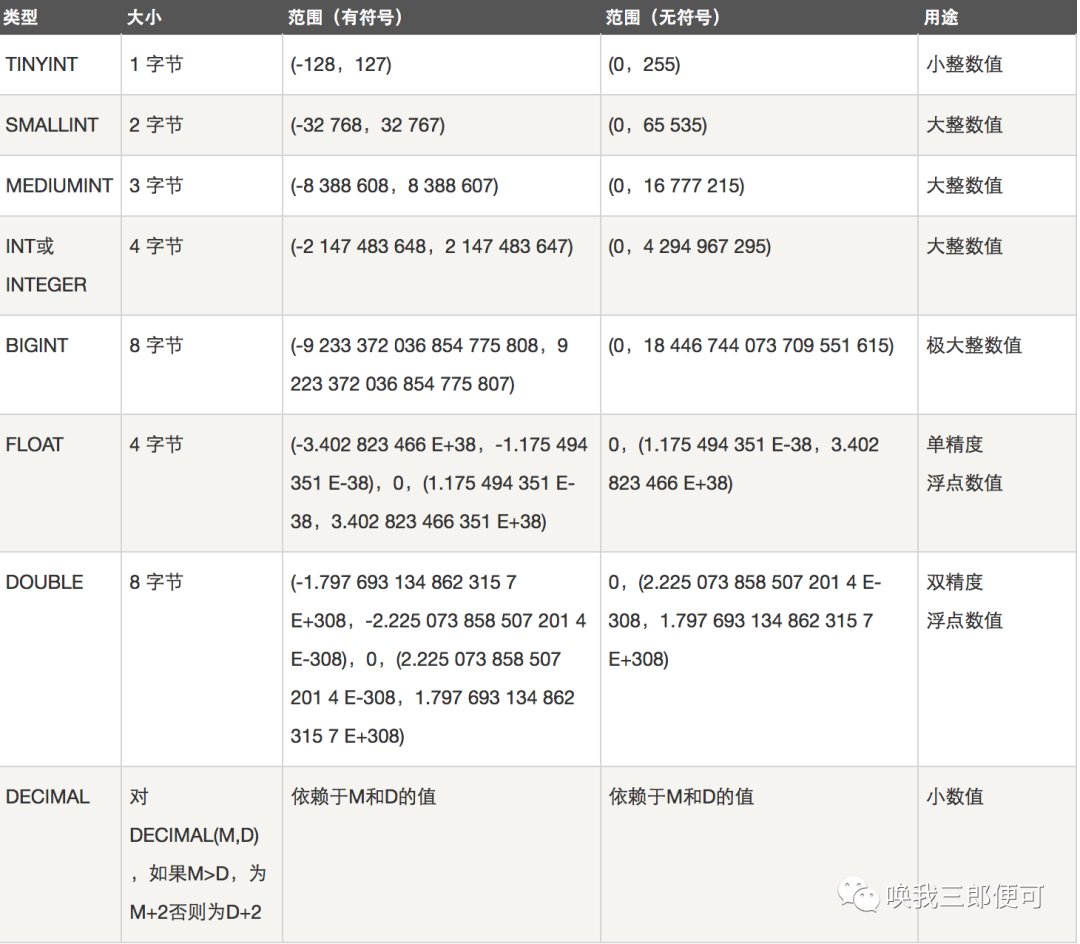Viewport: 1080px width, 944px height.
Task: Click the (-128，127) signed range
Action: 341,64
